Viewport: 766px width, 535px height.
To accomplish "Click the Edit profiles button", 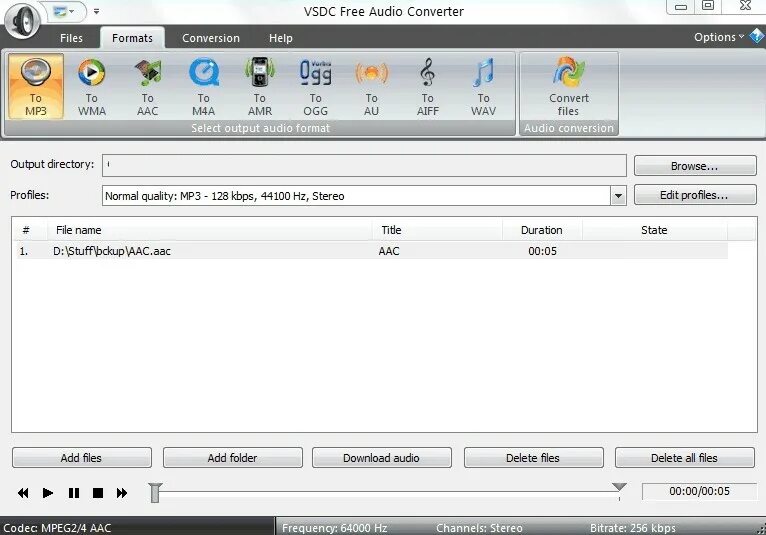I will 695,195.
